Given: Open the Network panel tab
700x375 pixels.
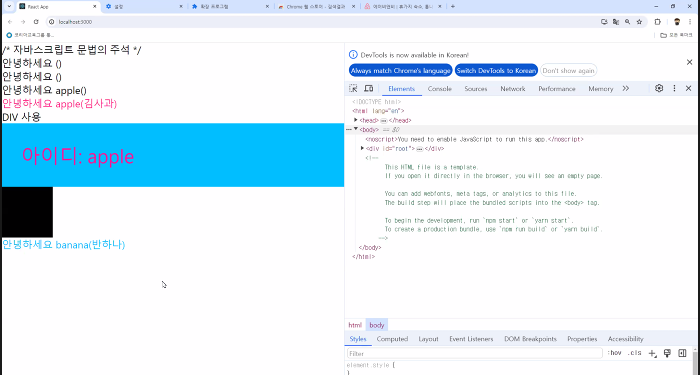Looking at the screenshot, I should pyautogui.click(x=512, y=89).
